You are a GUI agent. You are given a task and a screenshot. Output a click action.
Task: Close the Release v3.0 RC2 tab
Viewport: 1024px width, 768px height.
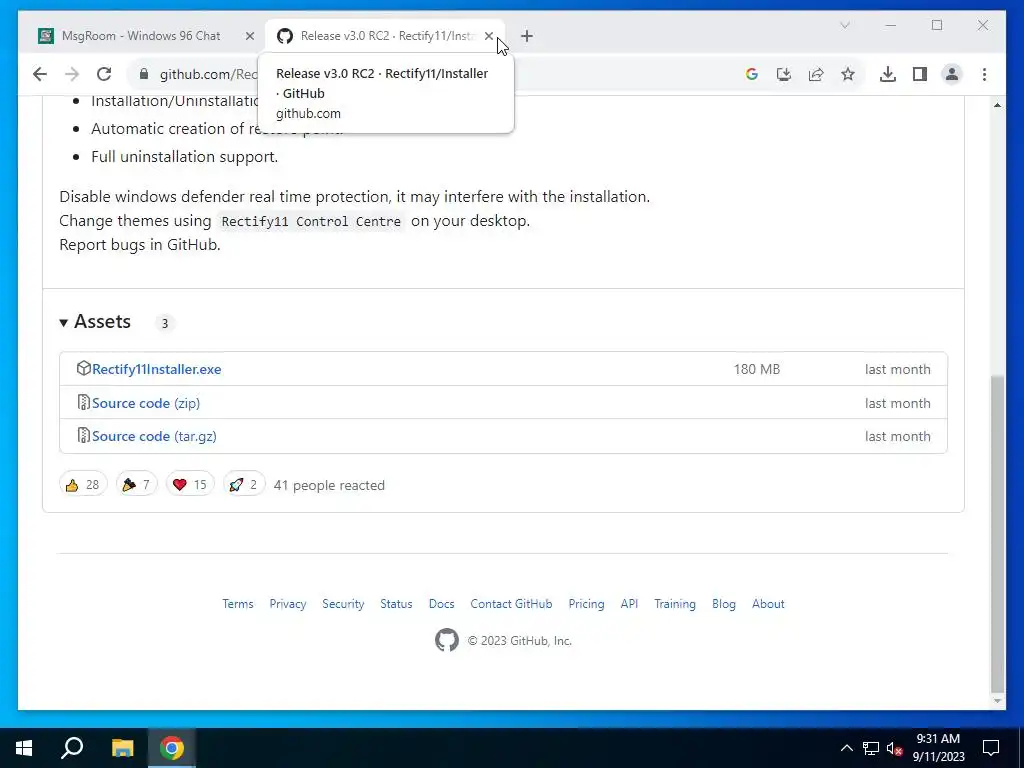coord(488,36)
